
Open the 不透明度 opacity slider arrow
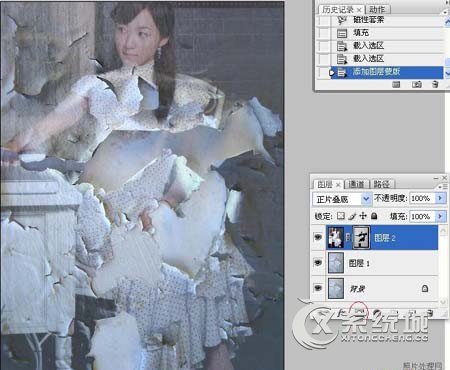click(x=440, y=198)
